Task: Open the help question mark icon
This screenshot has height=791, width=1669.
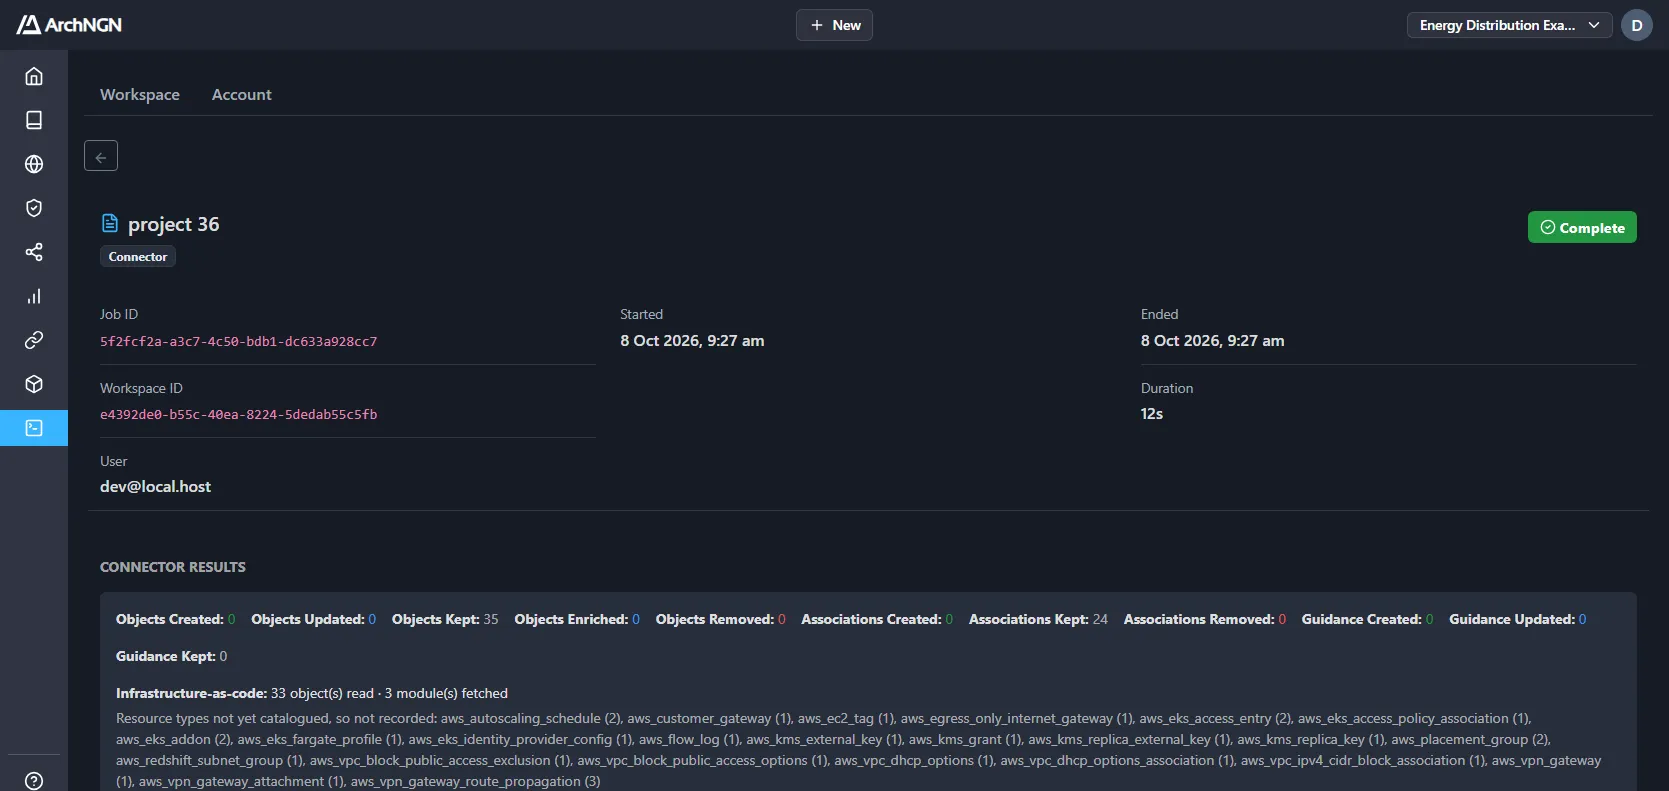Action: pyautogui.click(x=34, y=781)
